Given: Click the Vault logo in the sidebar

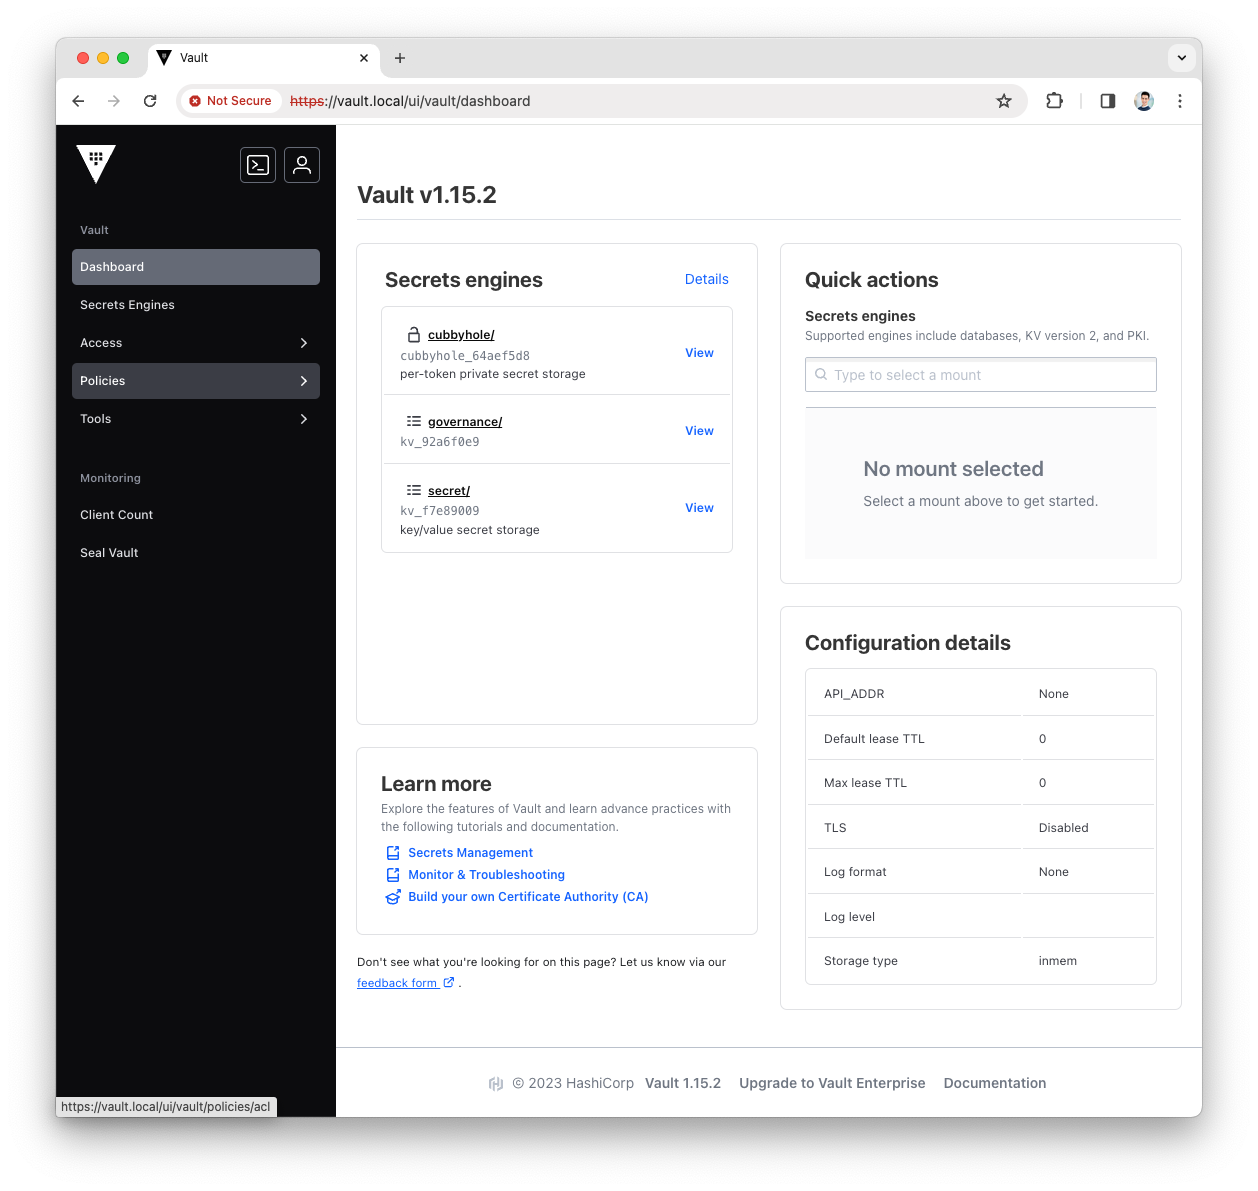Looking at the screenshot, I should point(96,163).
